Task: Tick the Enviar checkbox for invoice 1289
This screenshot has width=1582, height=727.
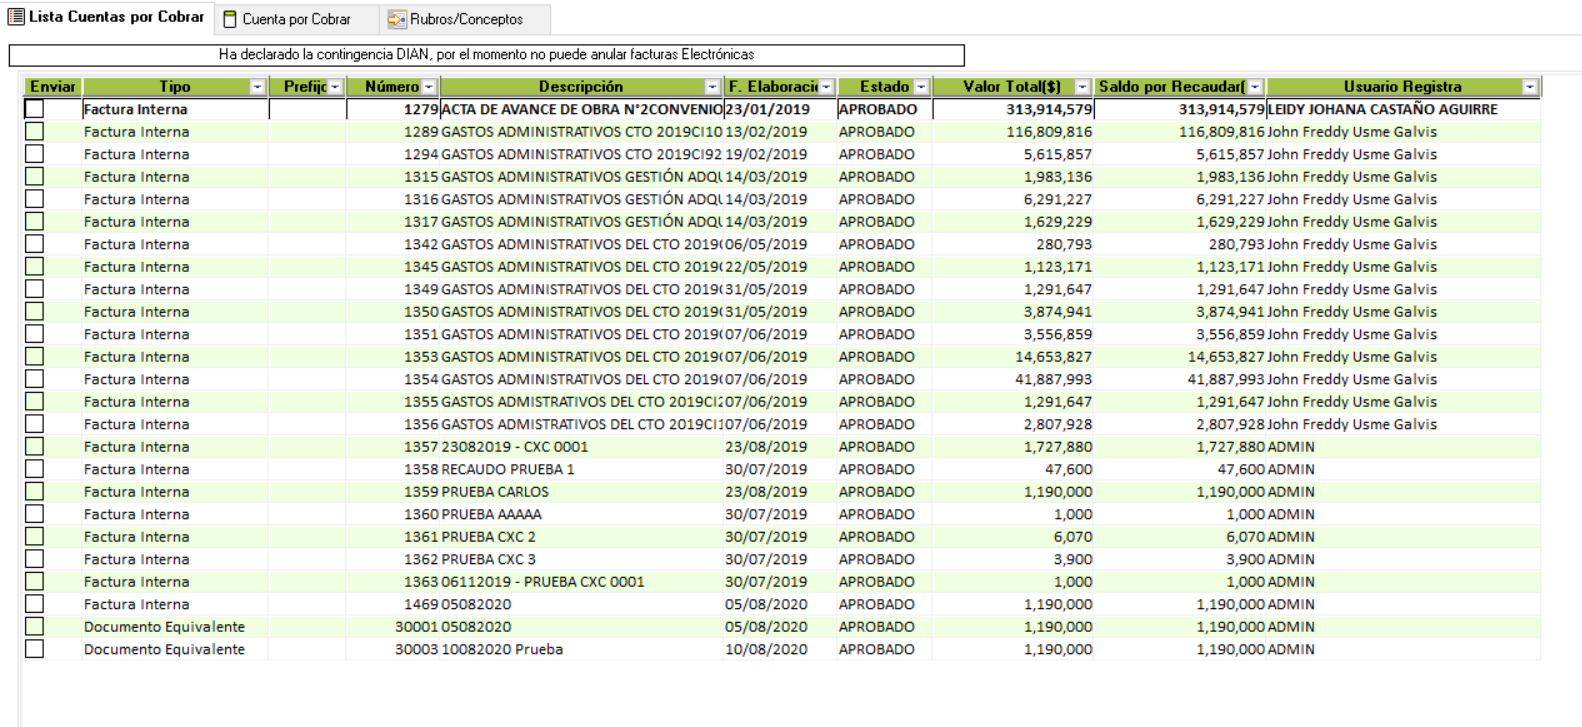Action: (35, 132)
